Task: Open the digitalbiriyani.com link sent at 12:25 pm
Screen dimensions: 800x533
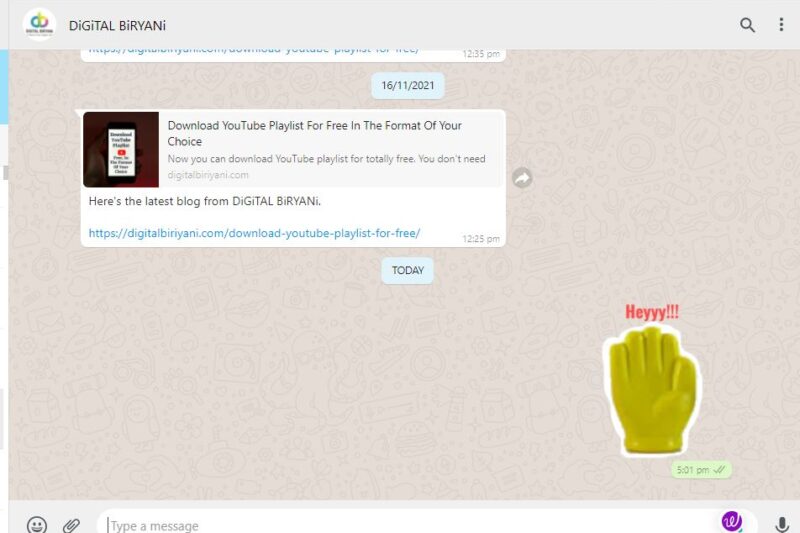Action: [x=254, y=233]
